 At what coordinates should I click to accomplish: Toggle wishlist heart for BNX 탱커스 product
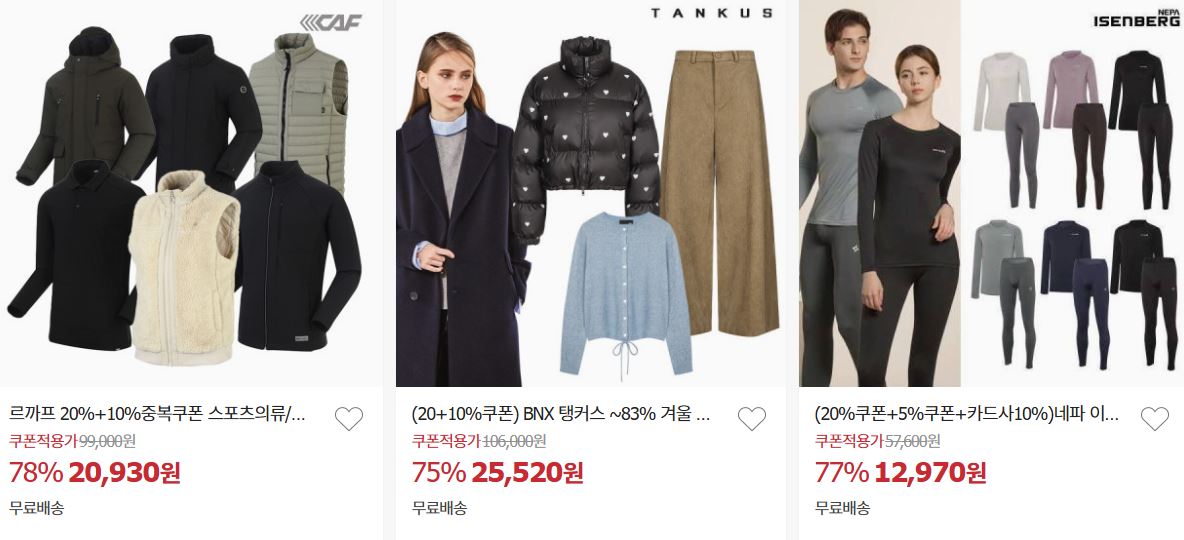[752, 418]
